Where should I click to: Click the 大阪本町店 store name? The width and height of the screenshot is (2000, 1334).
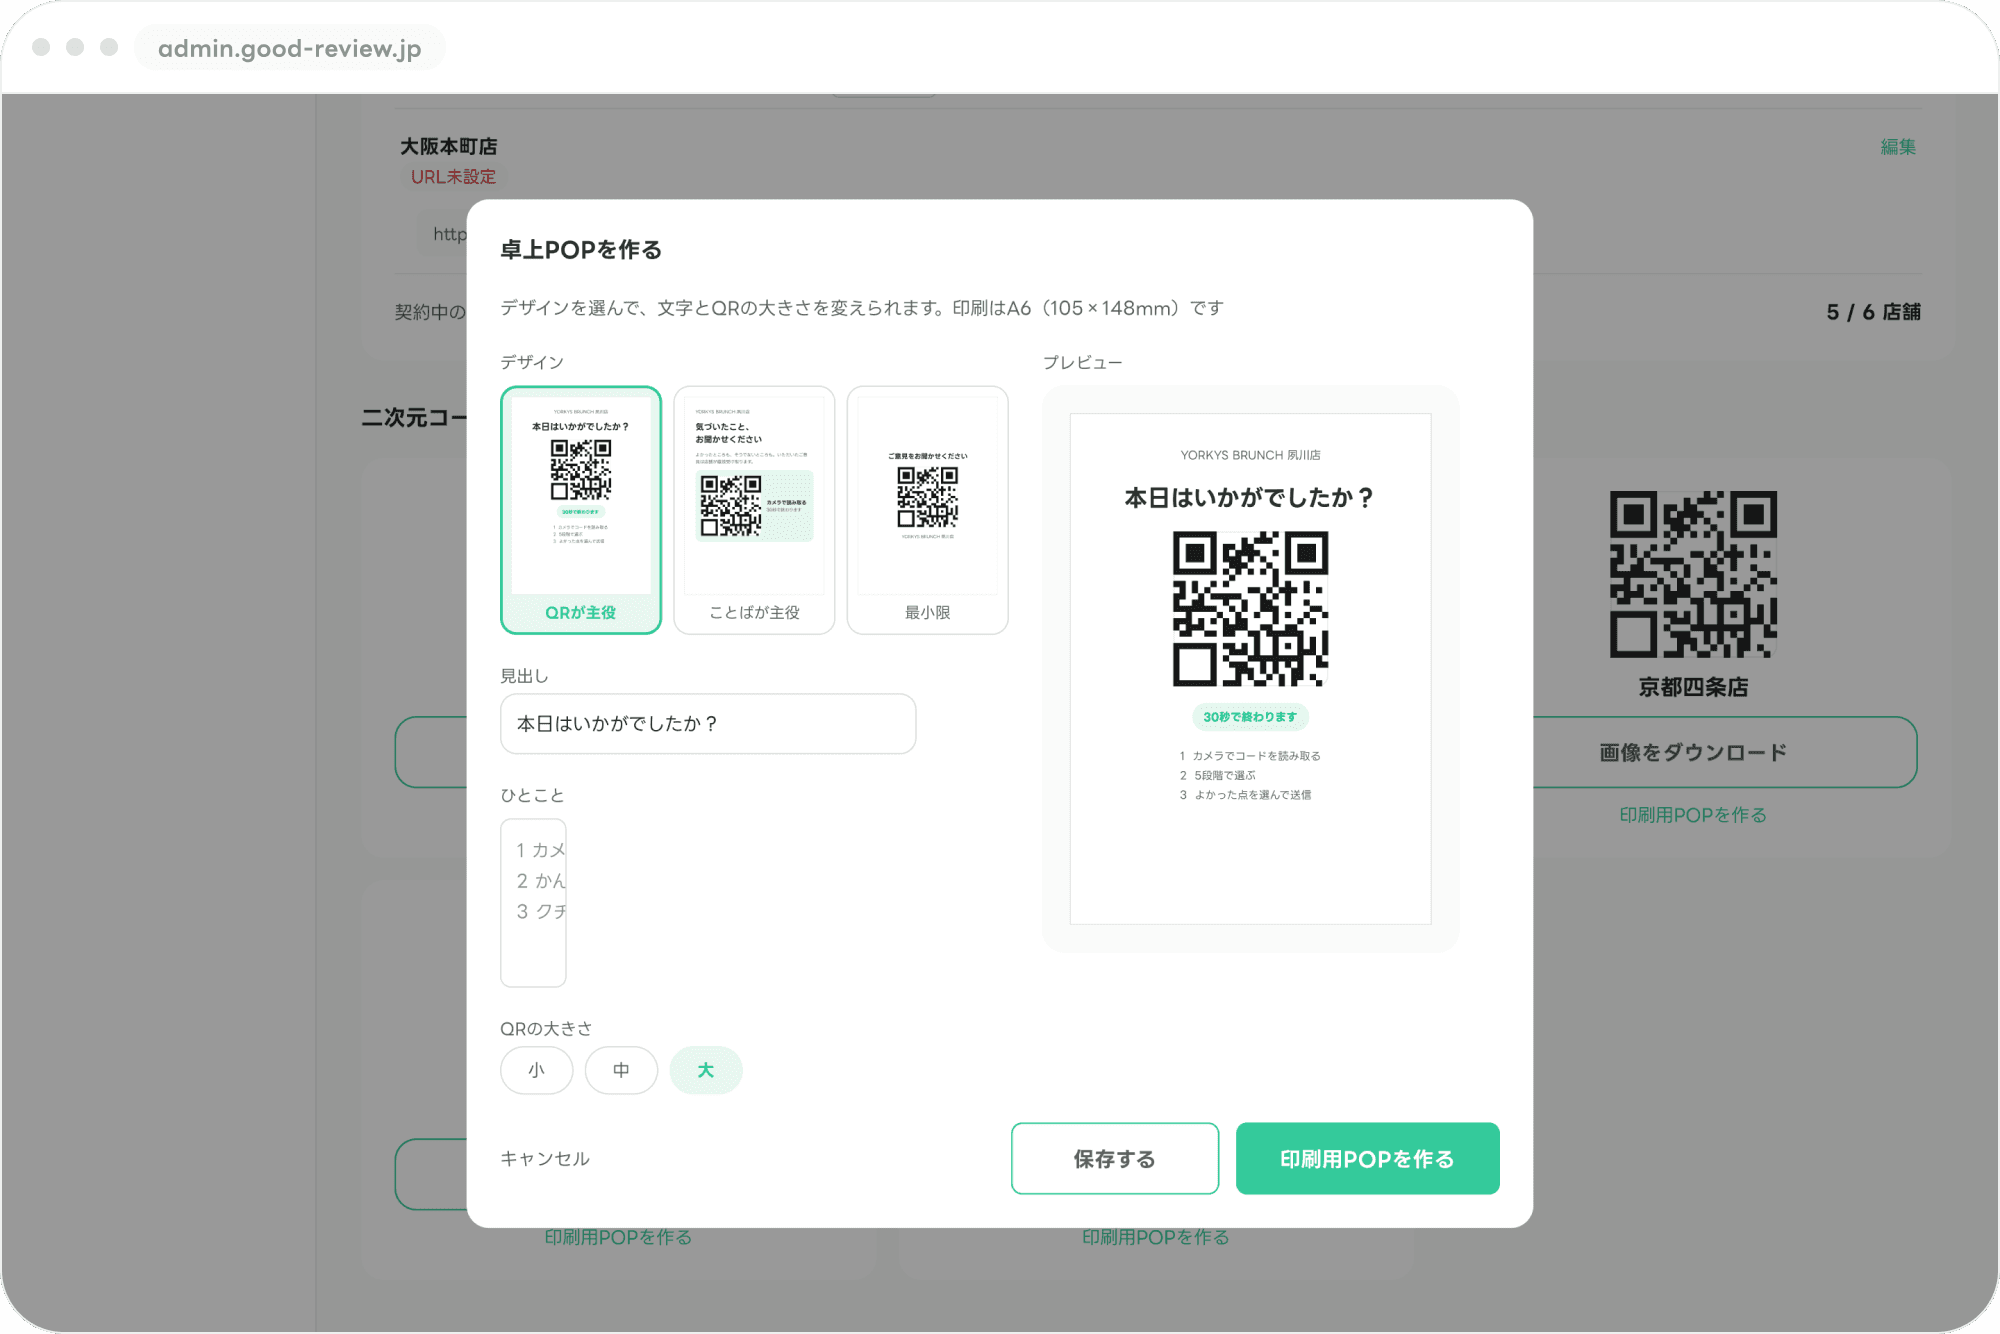449,147
